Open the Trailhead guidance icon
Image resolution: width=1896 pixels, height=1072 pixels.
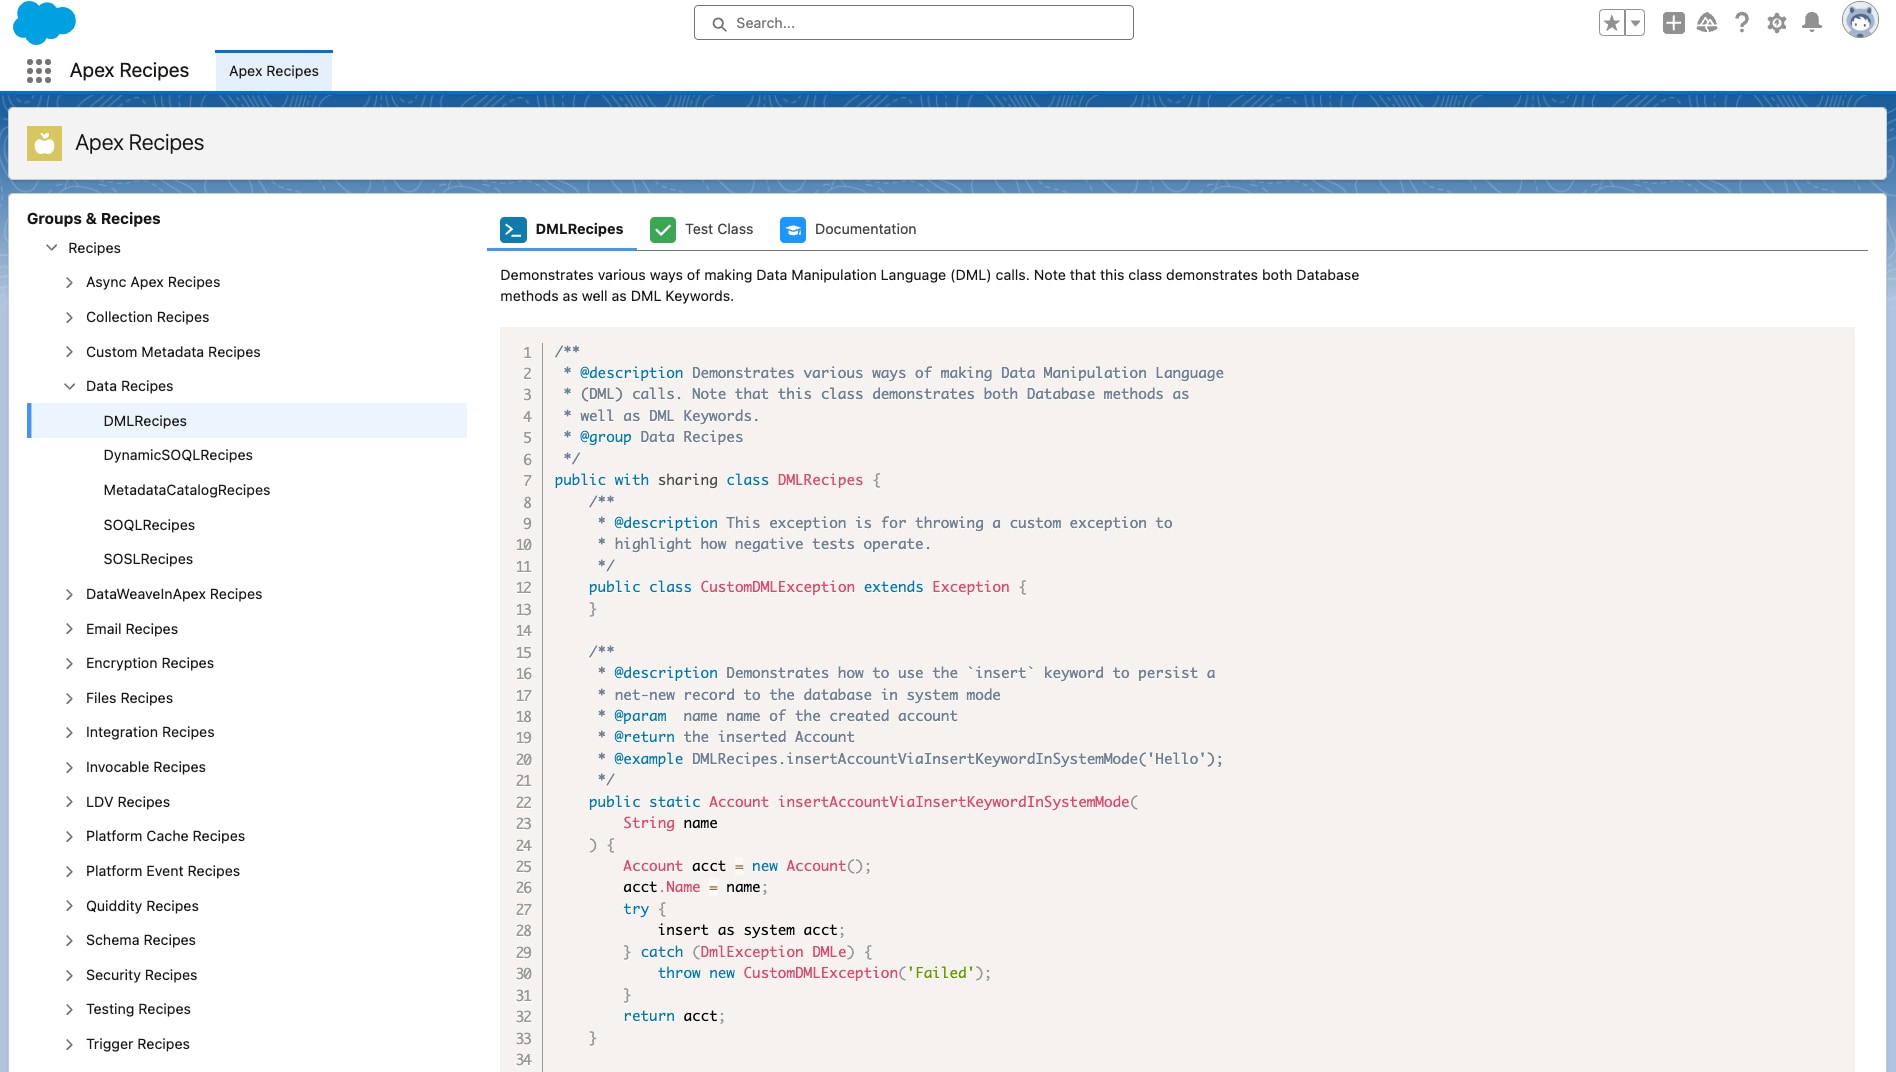[1707, 23]
